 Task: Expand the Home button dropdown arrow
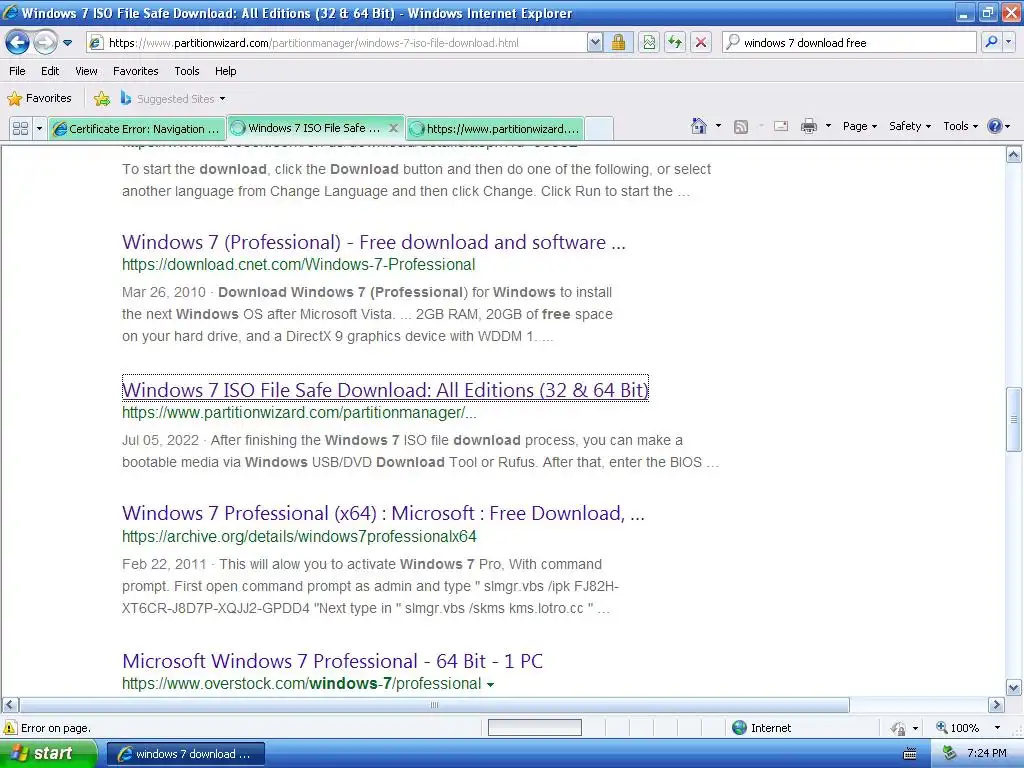pos(718,126)
